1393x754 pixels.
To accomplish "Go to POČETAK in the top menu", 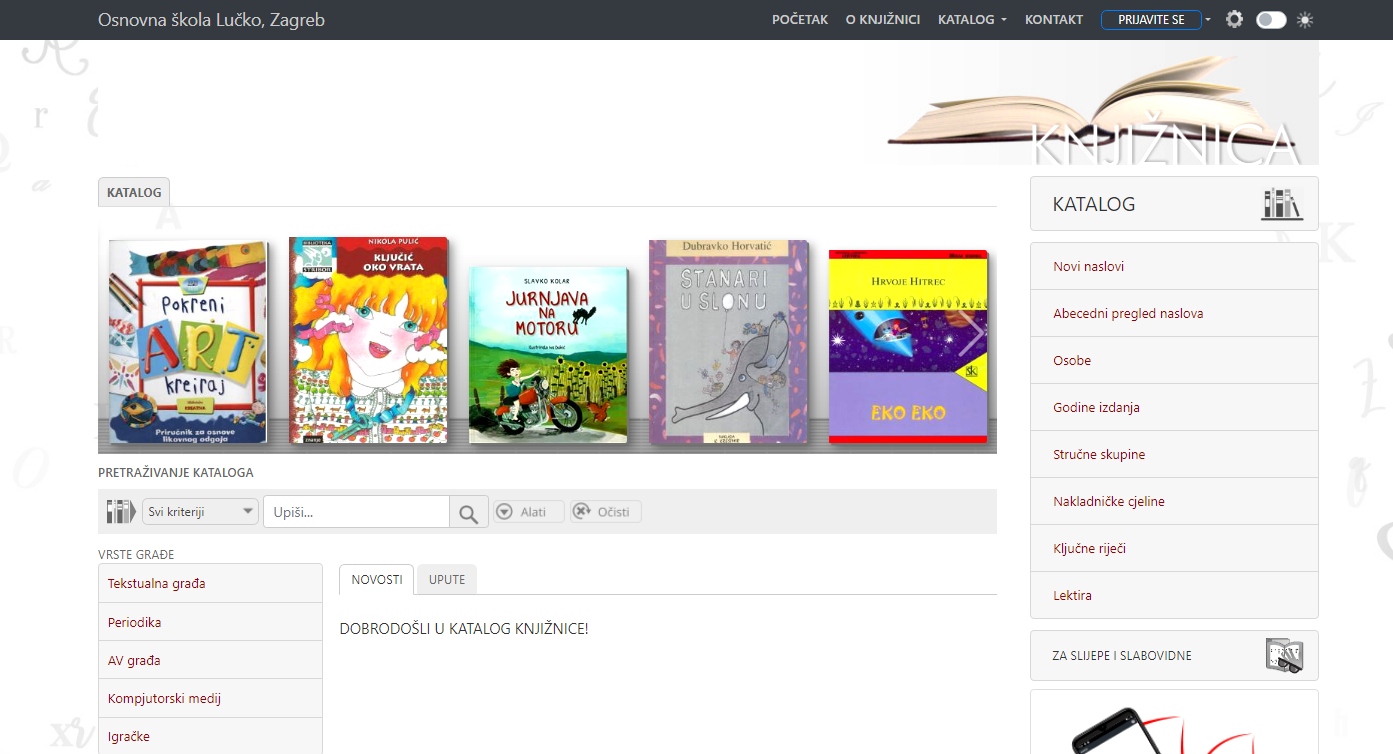I will (x=800, y=19).
